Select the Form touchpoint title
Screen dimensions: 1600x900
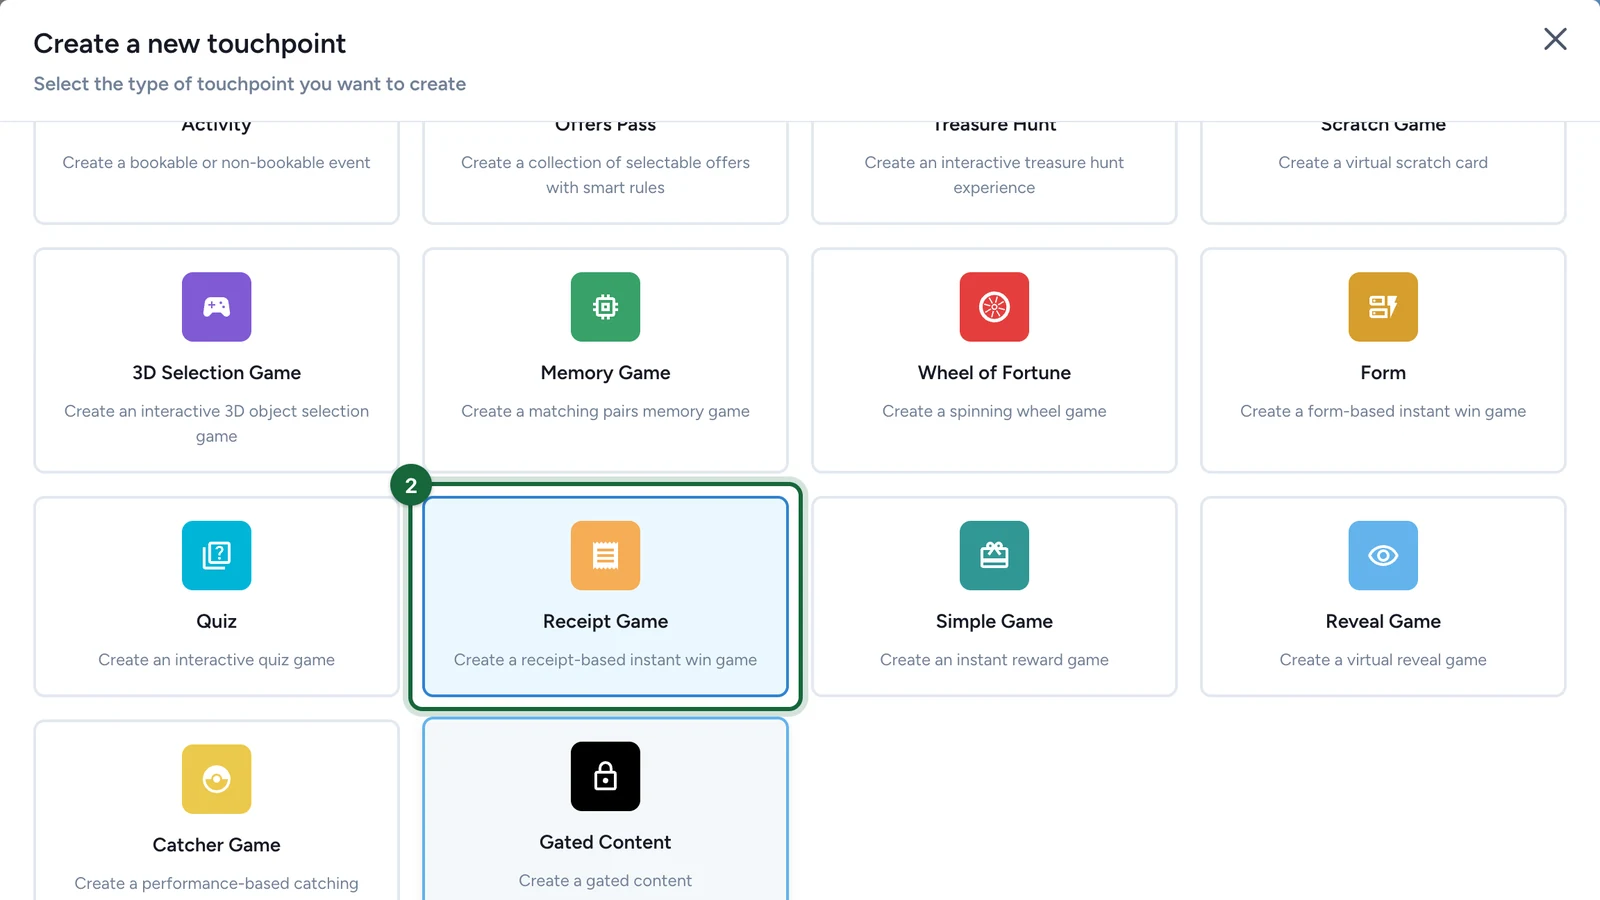tap(1383, 373)
